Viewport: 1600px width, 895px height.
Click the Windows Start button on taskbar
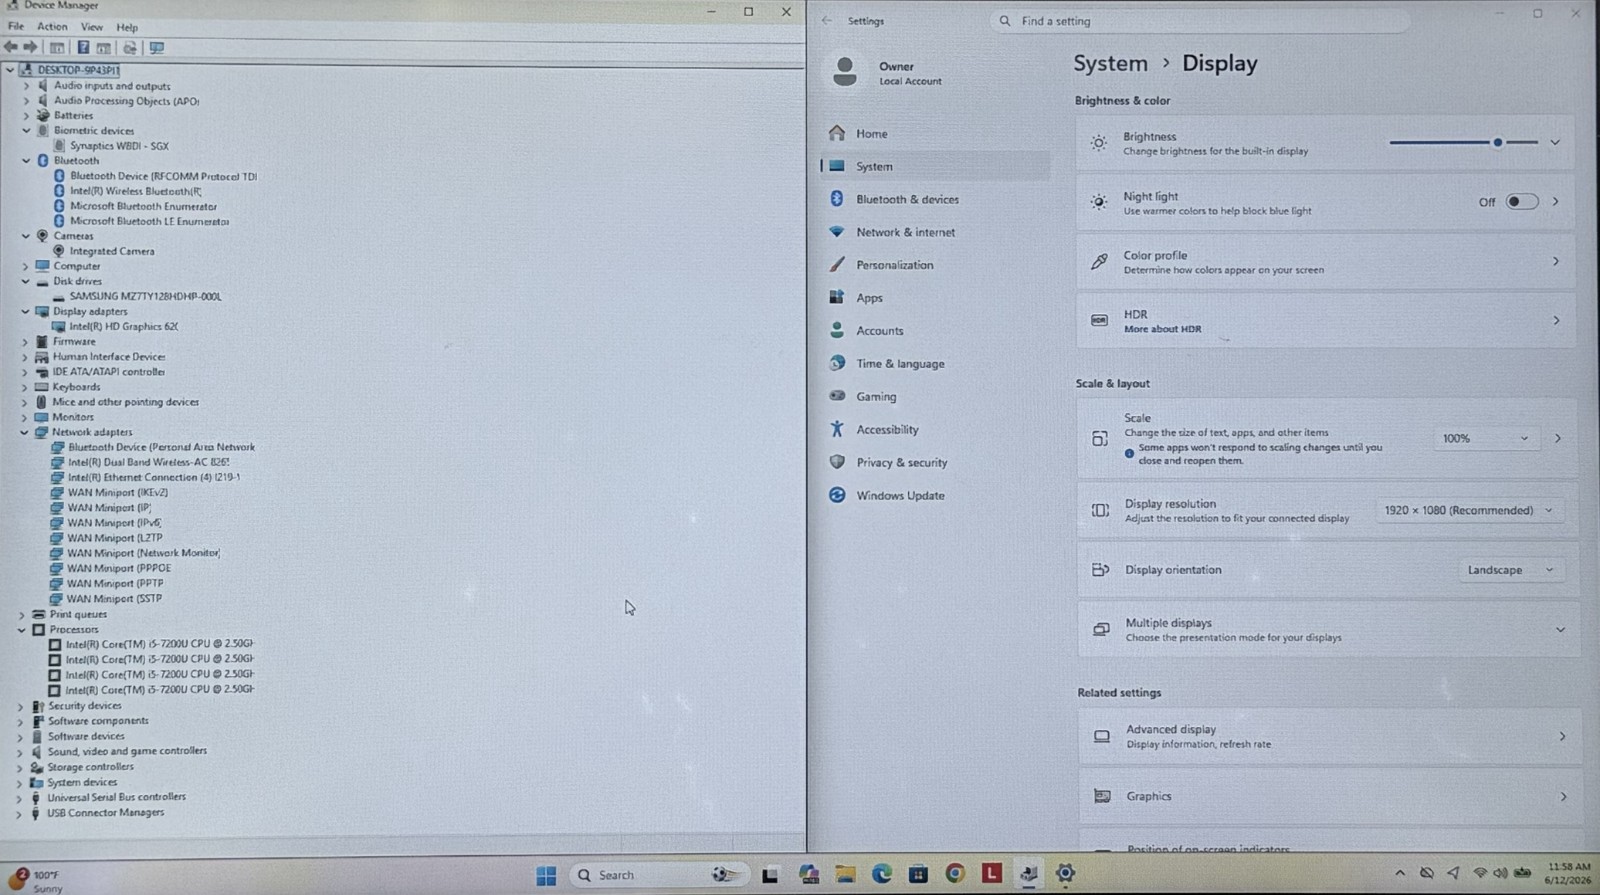coord(546,875)
